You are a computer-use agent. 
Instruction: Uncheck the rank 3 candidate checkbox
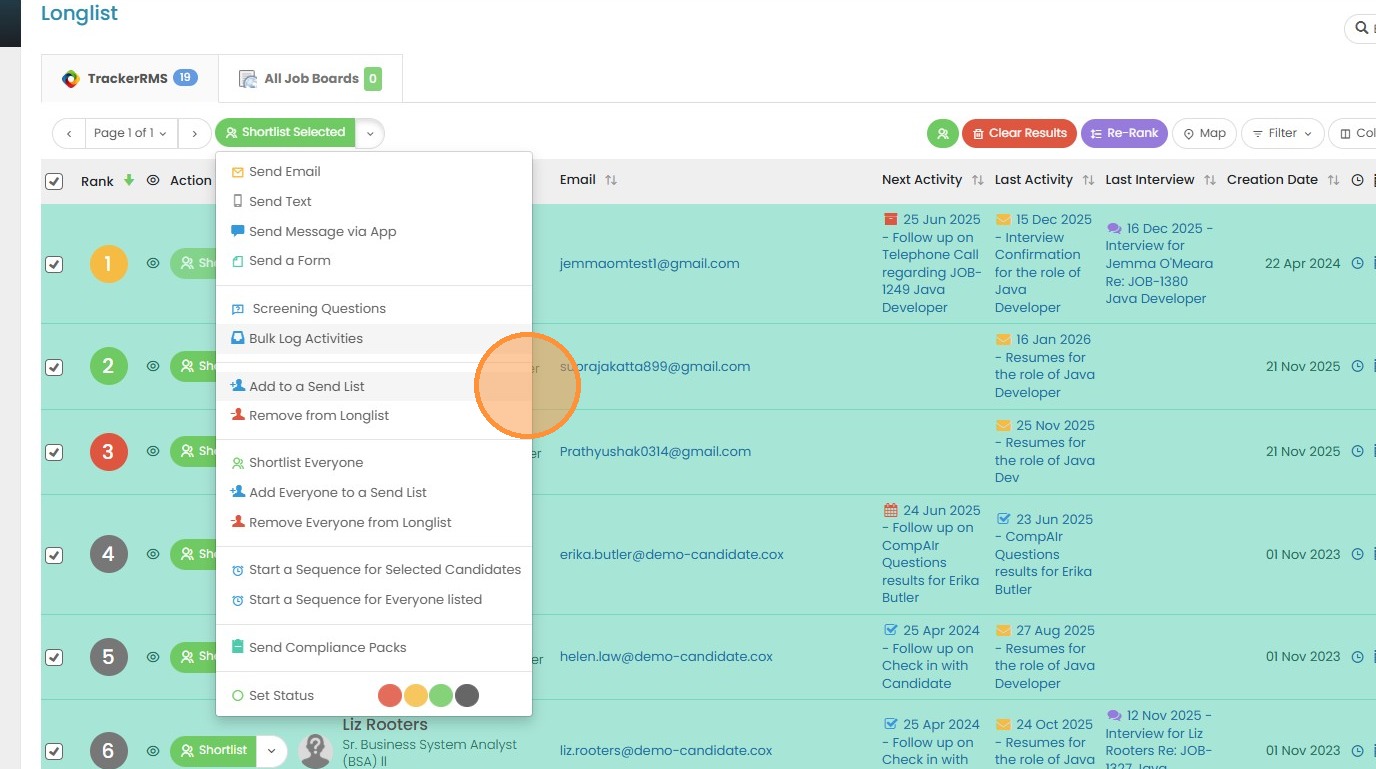(54, 452)
